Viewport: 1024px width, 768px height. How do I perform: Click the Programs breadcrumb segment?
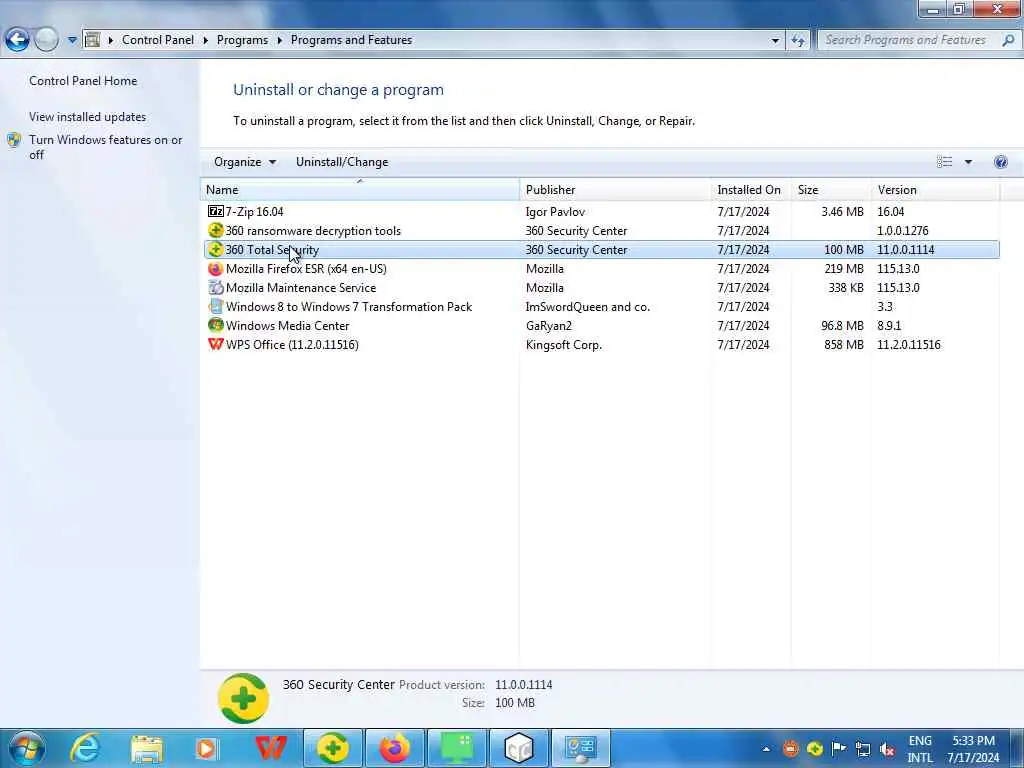click(x=242, y=40)
